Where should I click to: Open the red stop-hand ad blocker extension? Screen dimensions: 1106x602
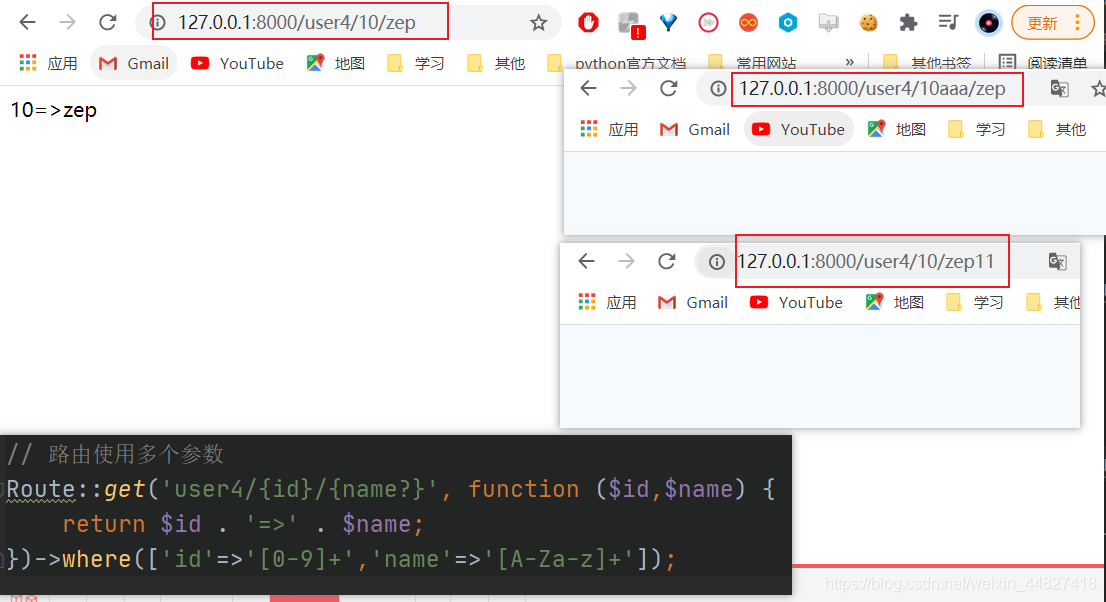coord(588,23)
